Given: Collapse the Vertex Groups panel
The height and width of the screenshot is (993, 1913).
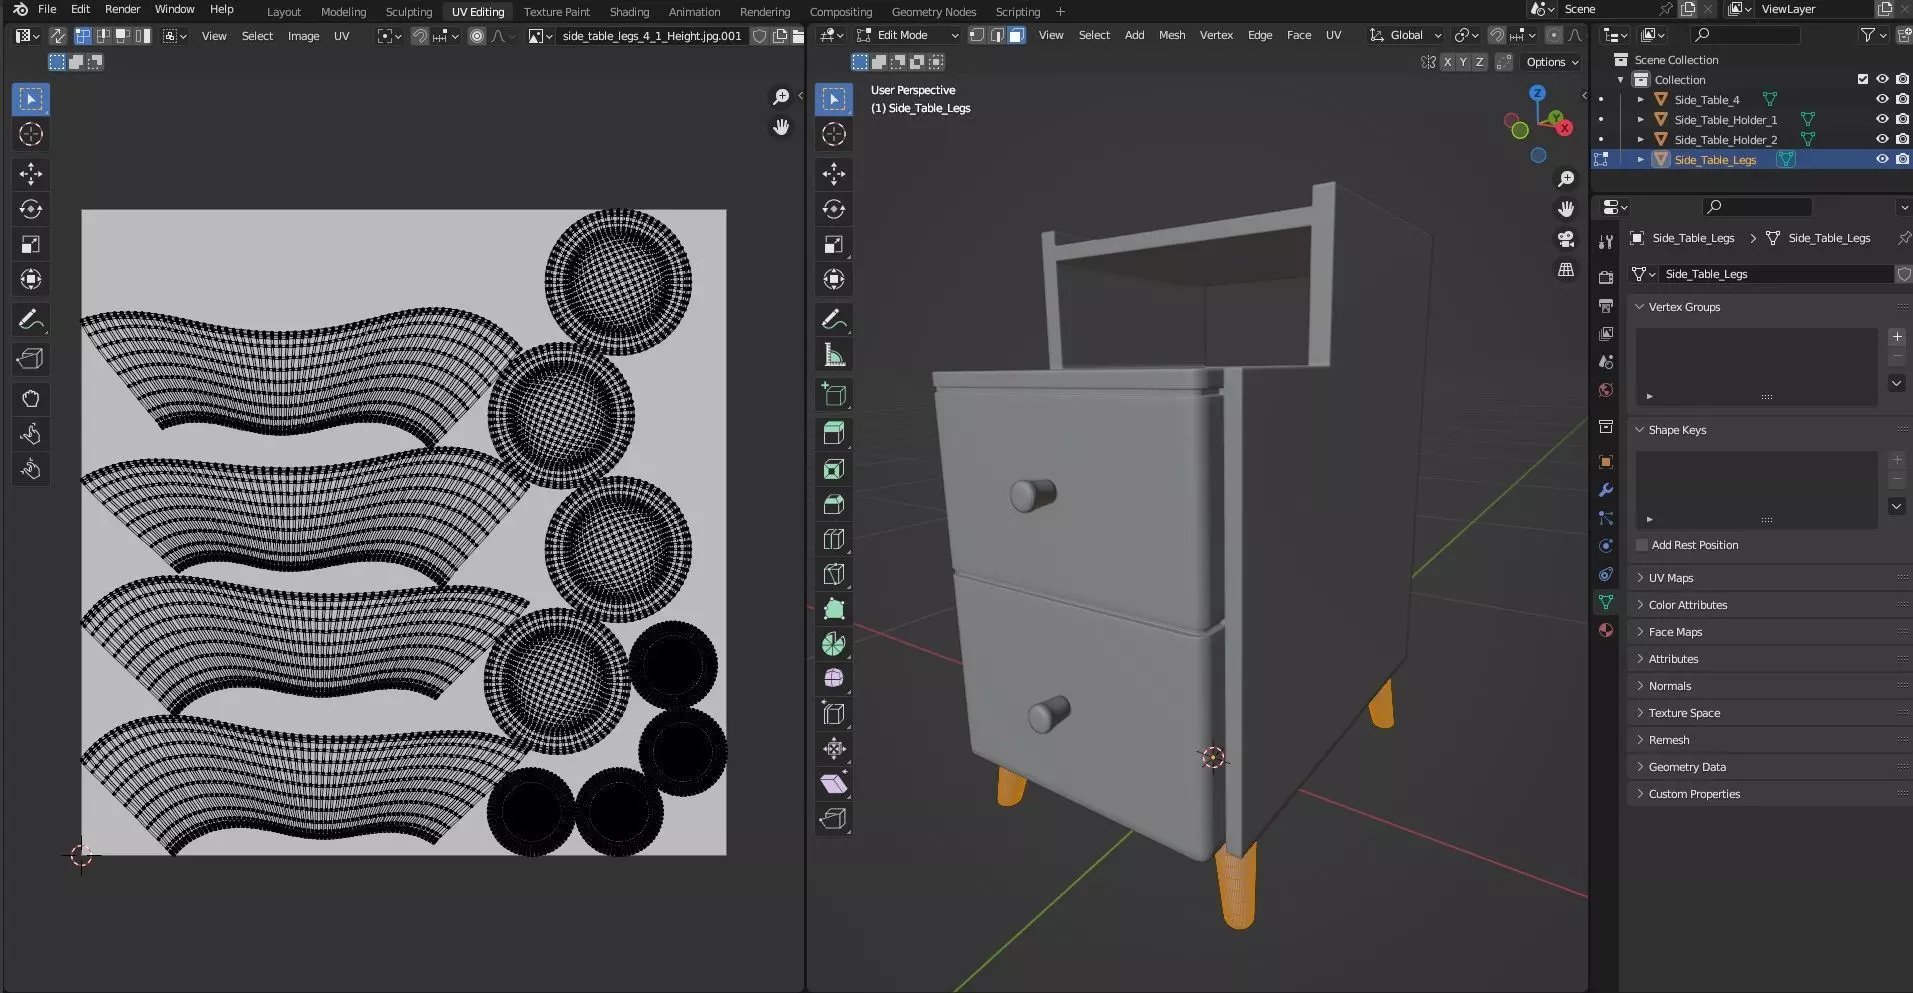Looking at the screenshot, I should 1683,307.
